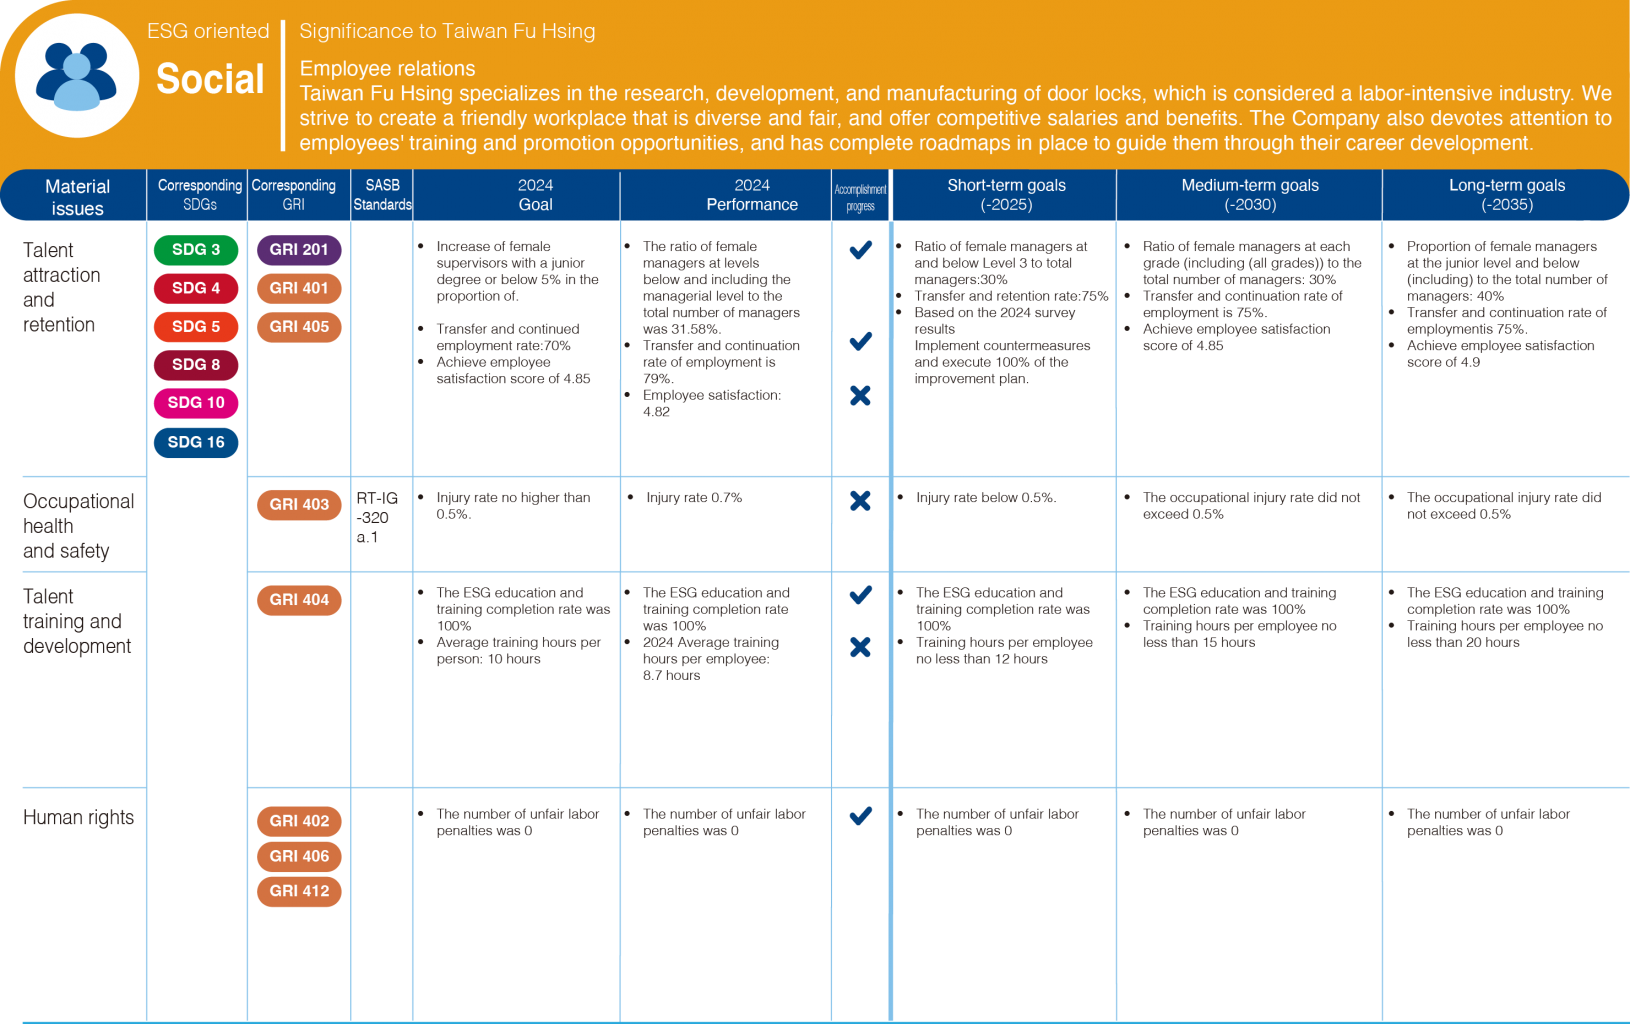1630x1024 pixels.
Task: Click the Social people icon
Action: point(76,76)
